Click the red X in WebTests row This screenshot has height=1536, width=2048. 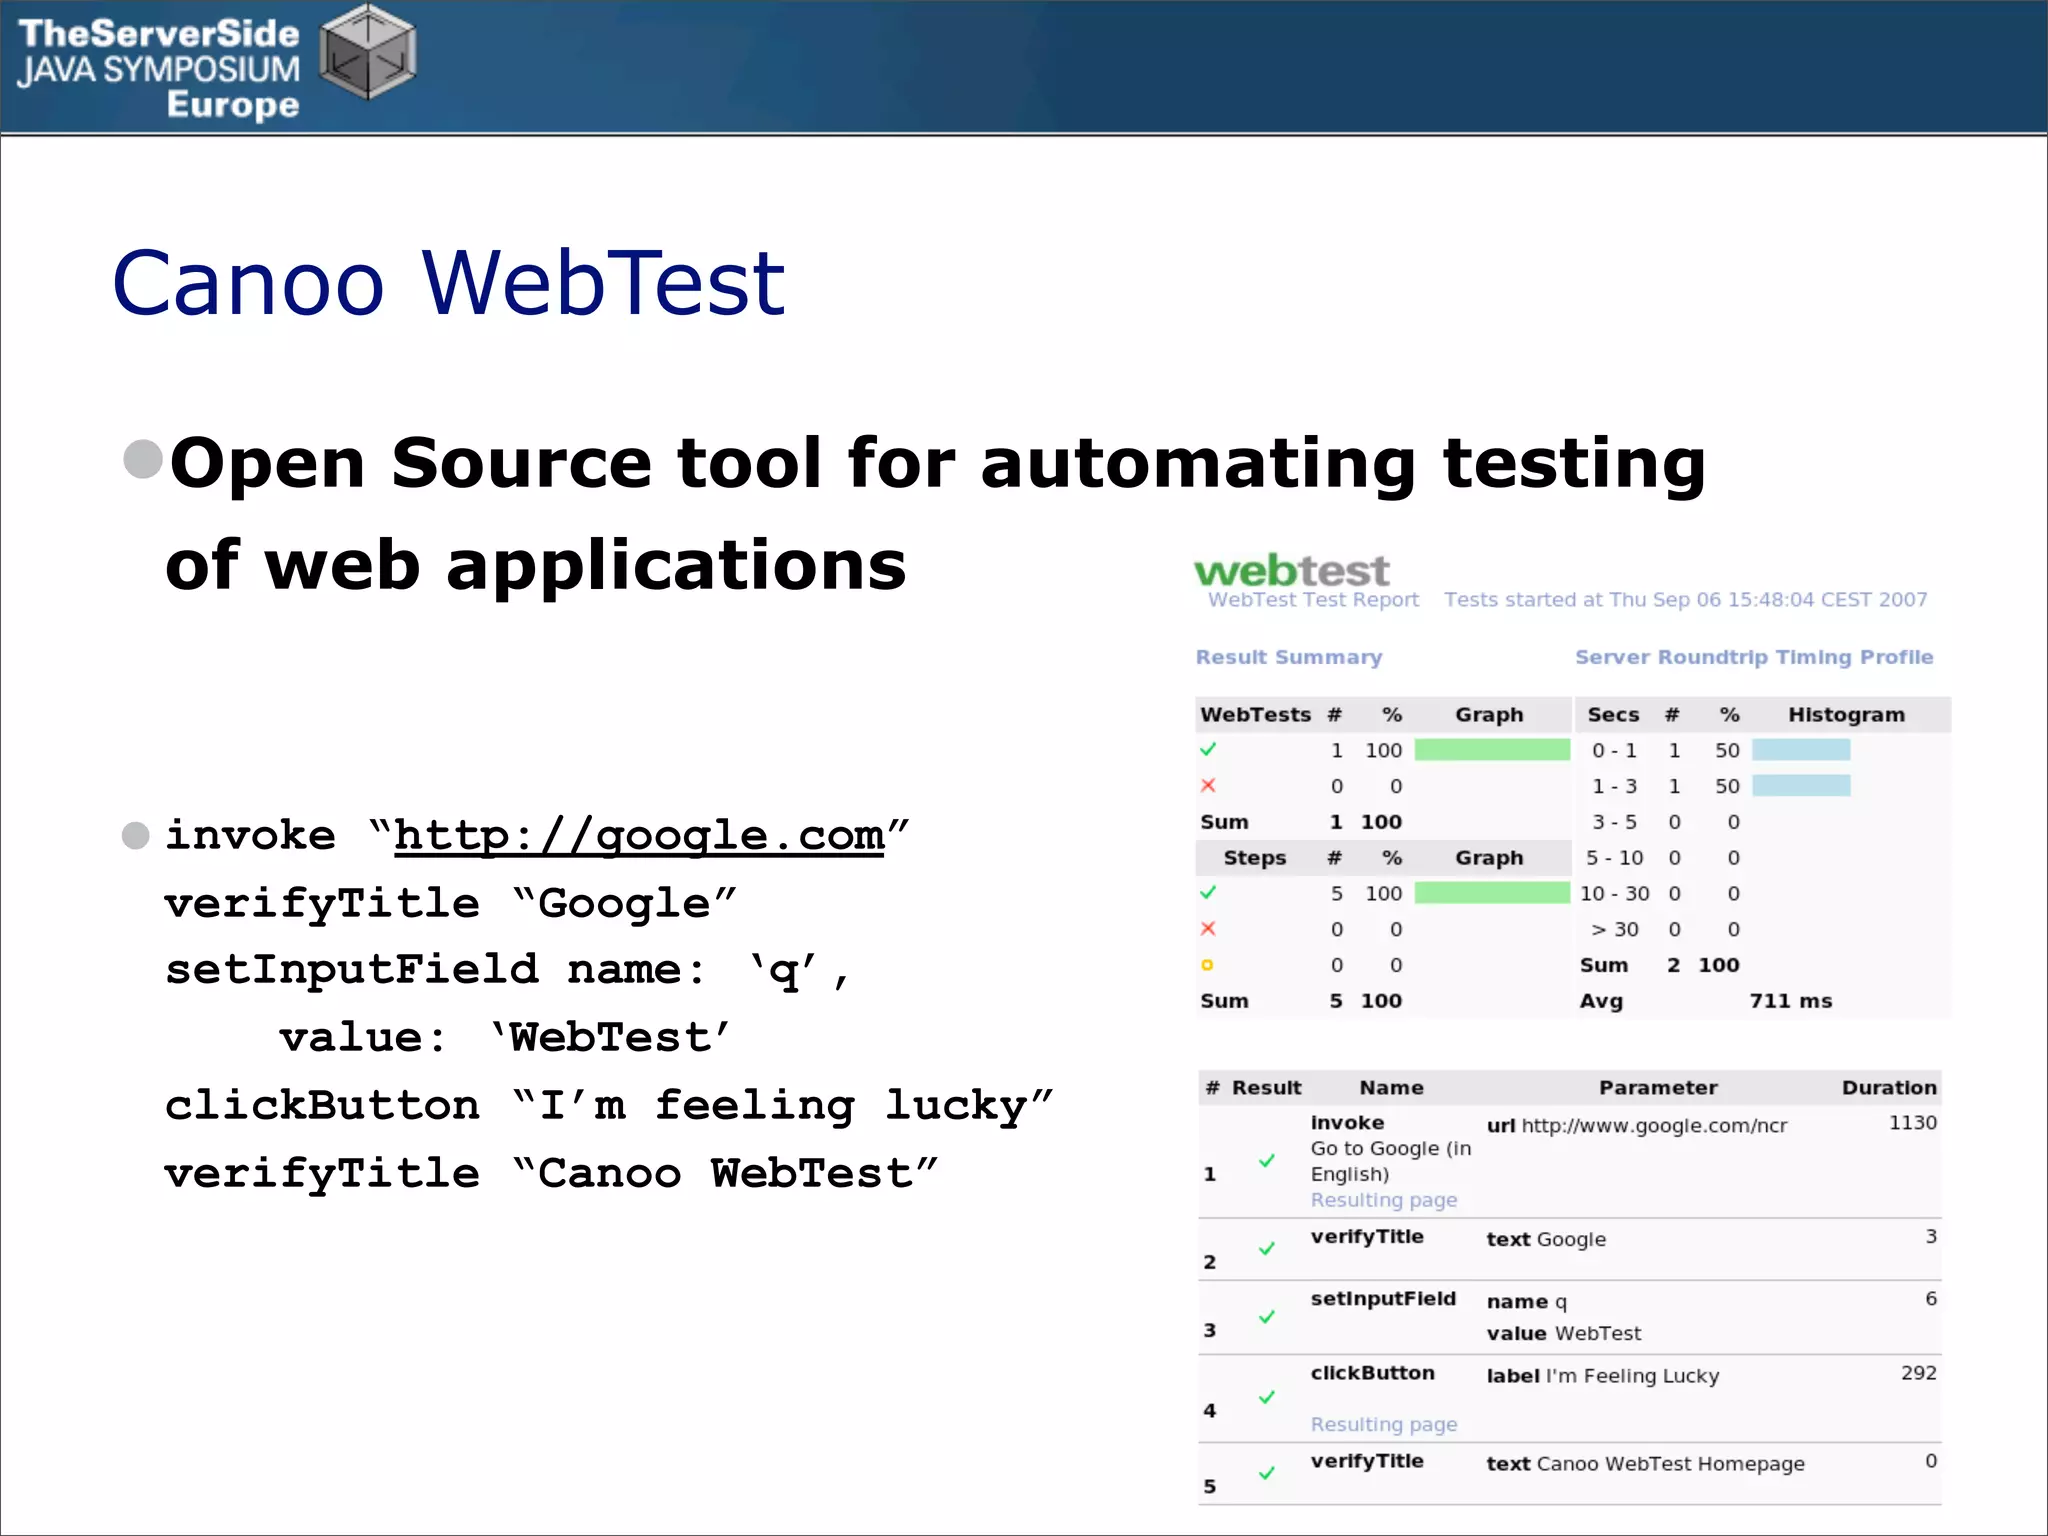pyautogui.click(x=1208, y=785)
